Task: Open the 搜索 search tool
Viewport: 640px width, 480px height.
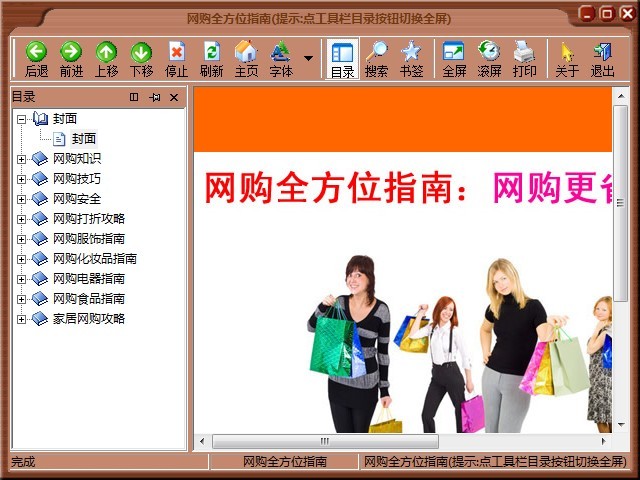Action: [x=376, y=59]
